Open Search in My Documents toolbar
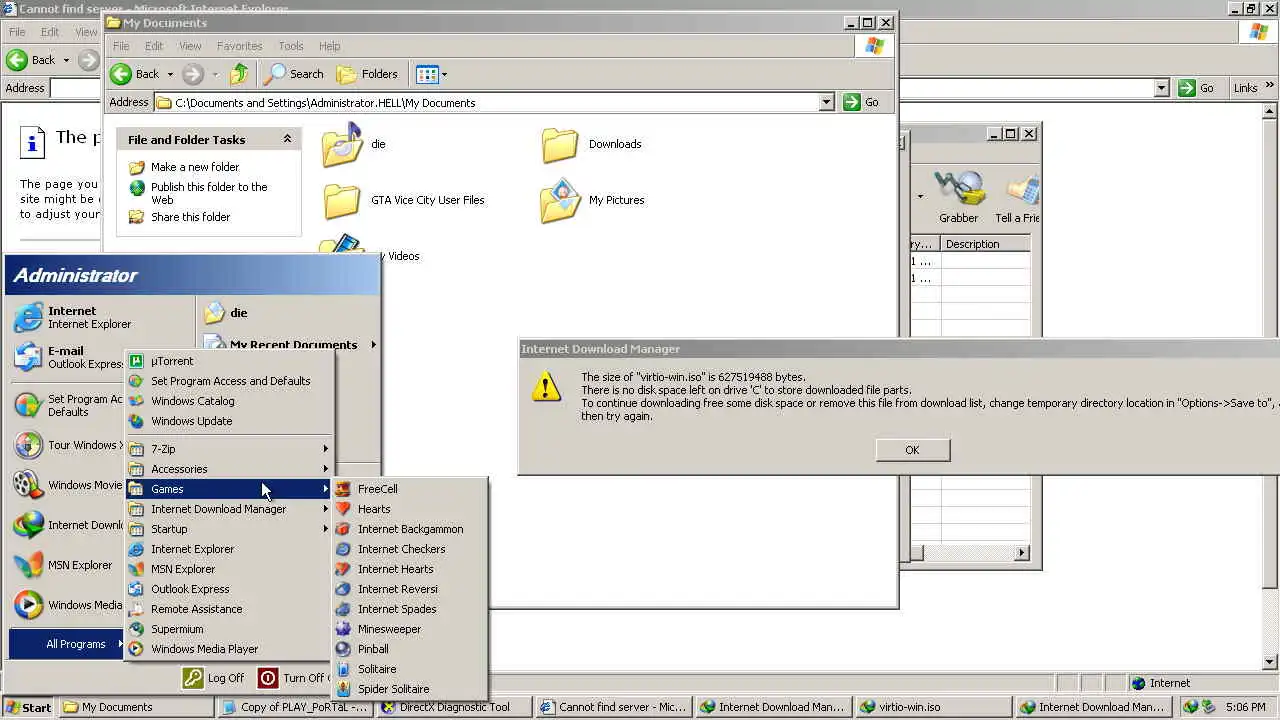 tap(294, 74)
